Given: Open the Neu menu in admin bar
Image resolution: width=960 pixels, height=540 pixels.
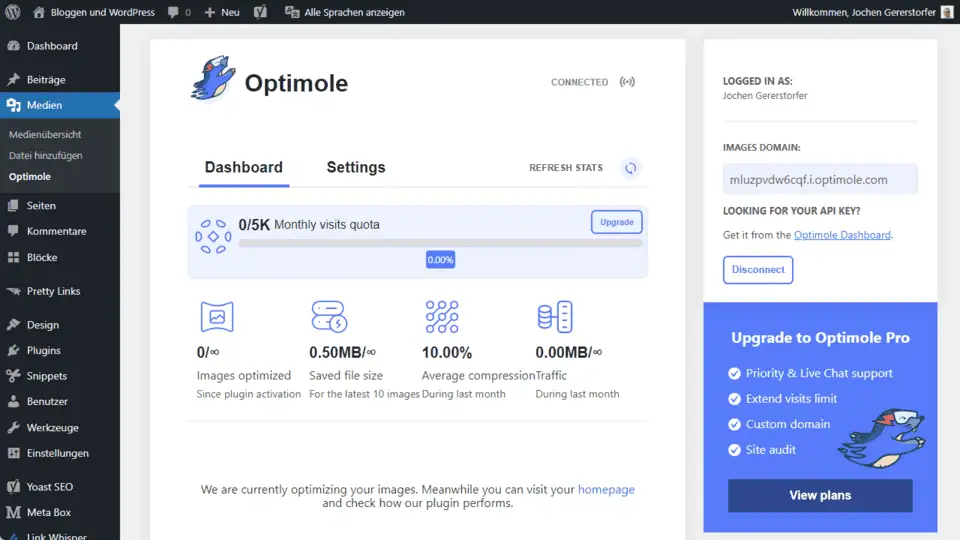Looking at the screenshot, I should 222,12.
